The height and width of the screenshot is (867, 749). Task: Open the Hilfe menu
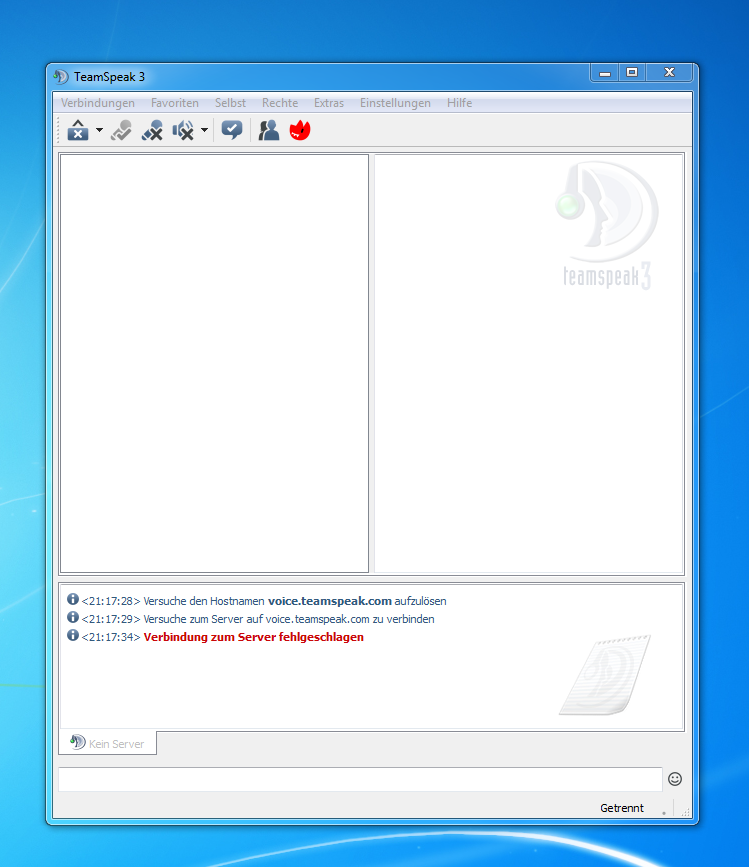pyautogui.click(x=459, y=103)
